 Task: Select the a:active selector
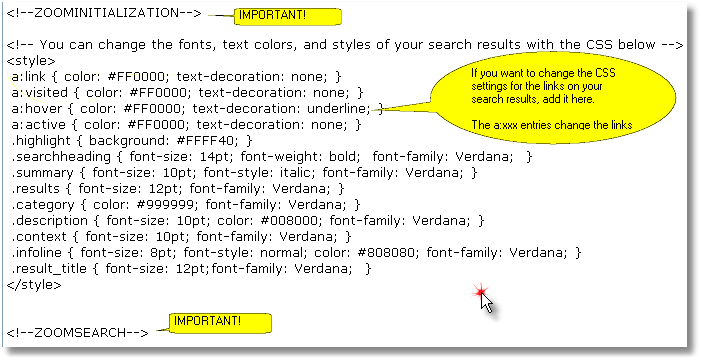click(39, 124)
